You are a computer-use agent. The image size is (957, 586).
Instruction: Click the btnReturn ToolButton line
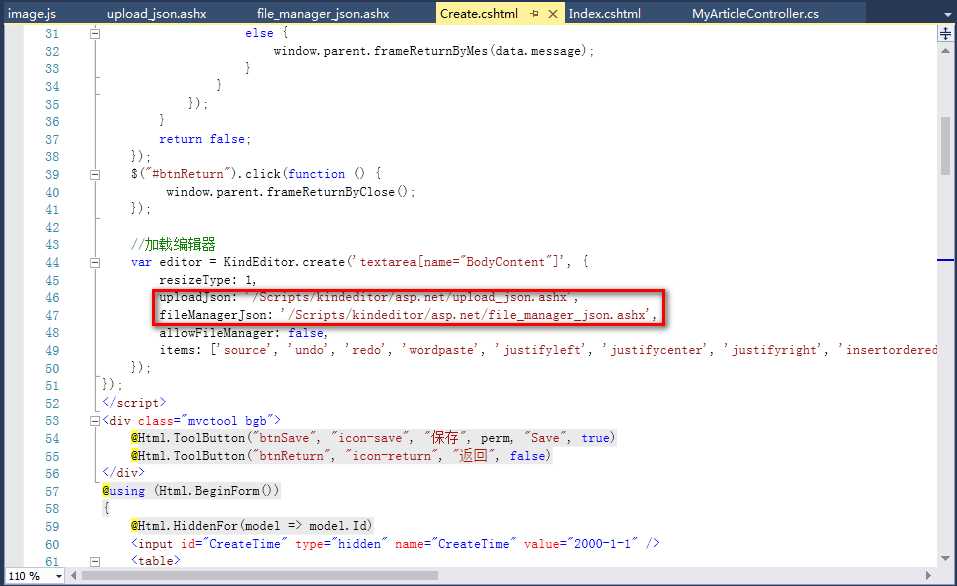(x=341, y=455)
